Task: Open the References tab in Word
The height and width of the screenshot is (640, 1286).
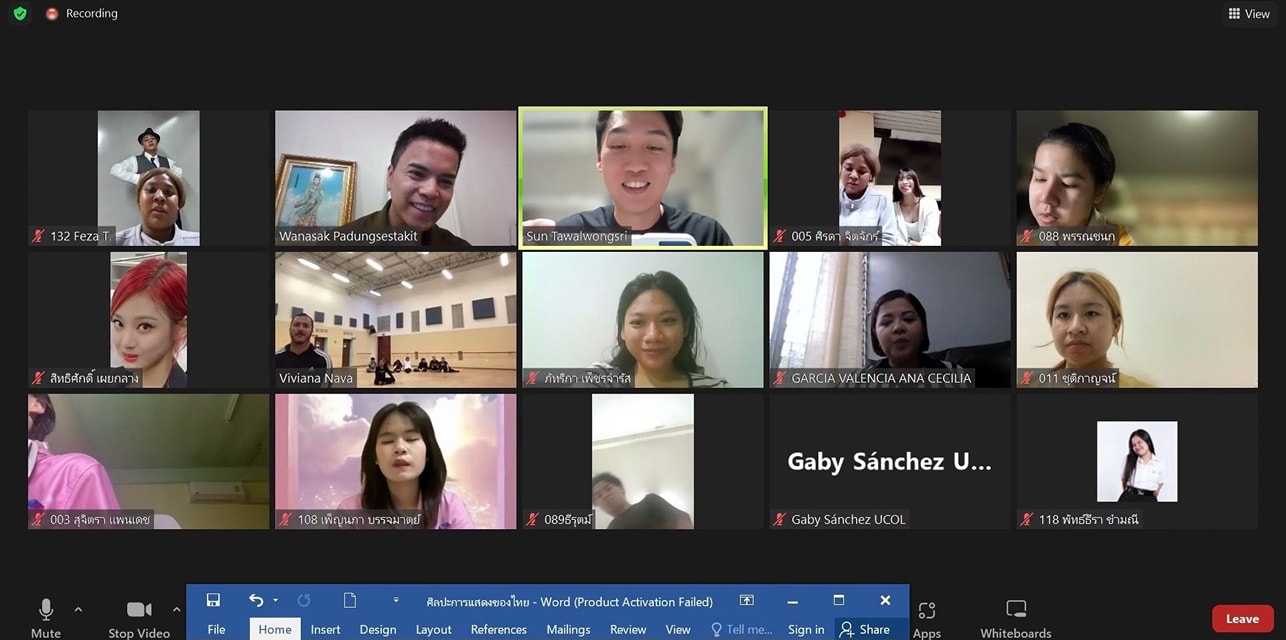Action: [498, 629]
